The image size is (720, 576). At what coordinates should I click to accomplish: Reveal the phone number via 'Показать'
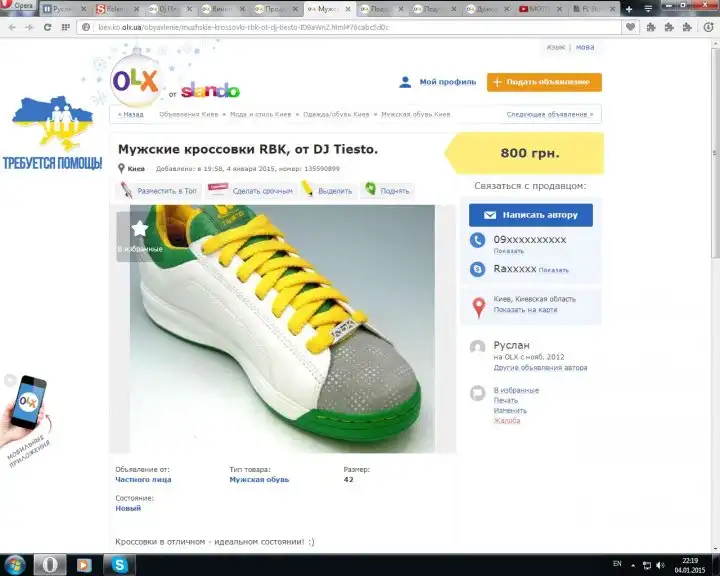coord(508,251)
